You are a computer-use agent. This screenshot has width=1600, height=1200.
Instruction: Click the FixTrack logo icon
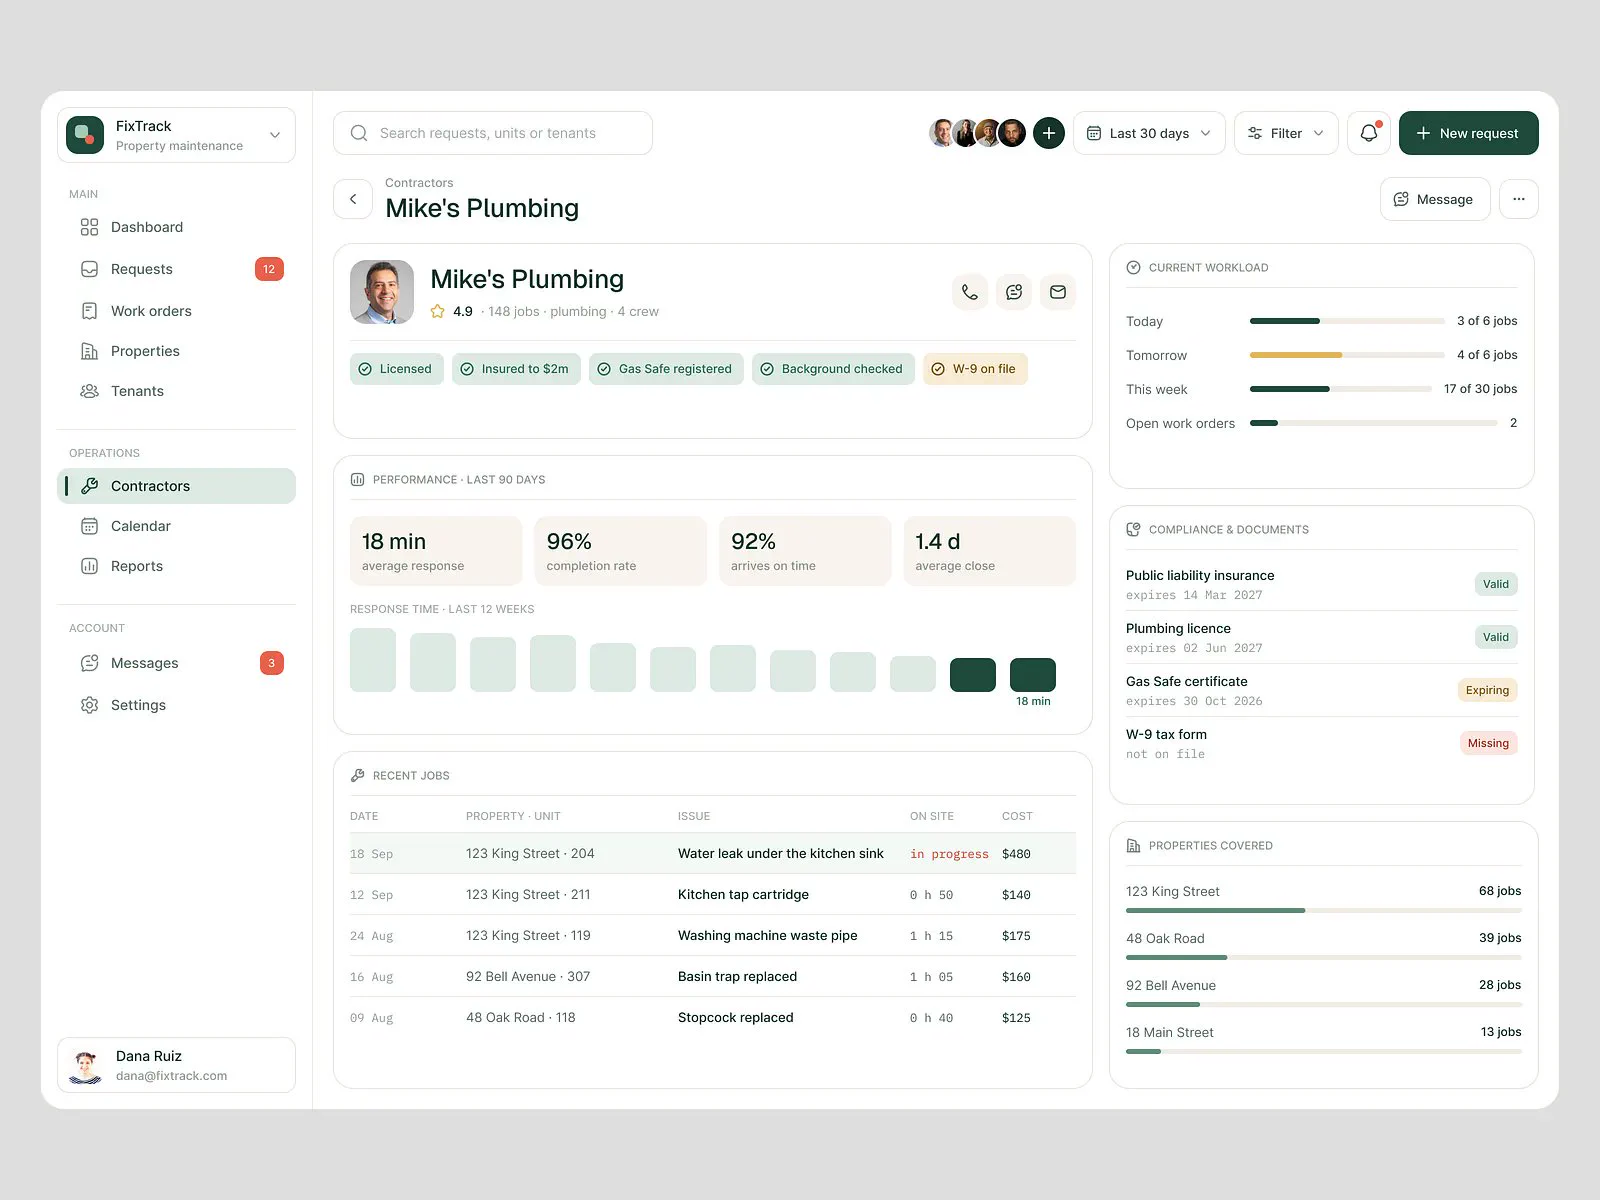click(85, 135)
